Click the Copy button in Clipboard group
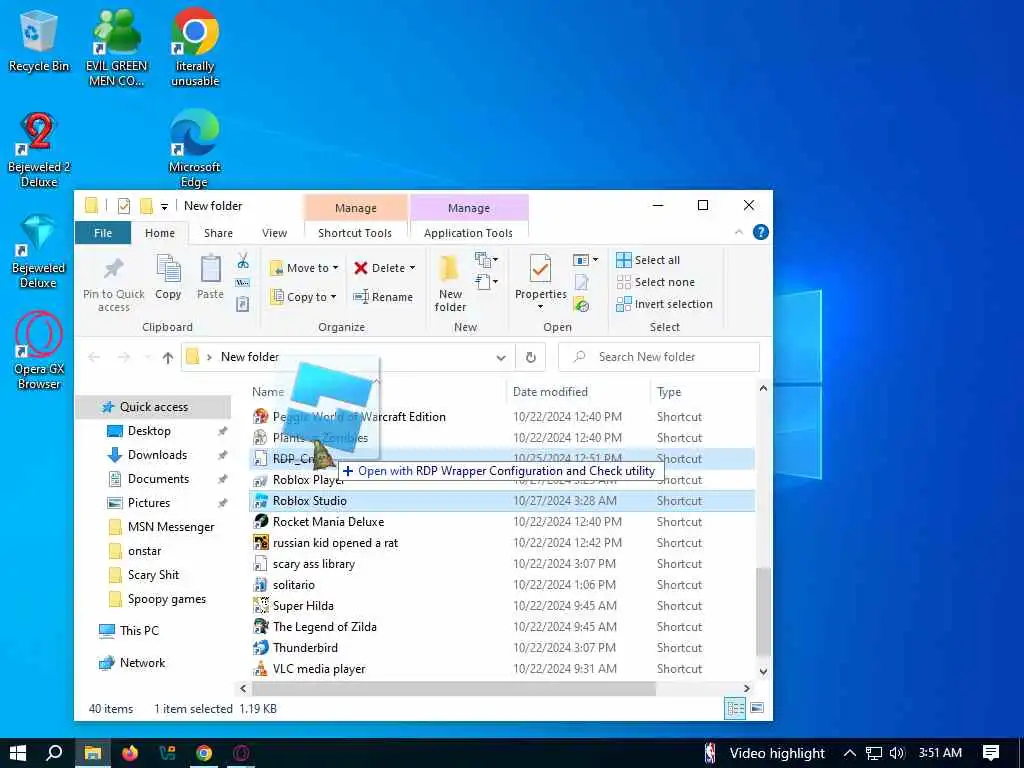 168,277
